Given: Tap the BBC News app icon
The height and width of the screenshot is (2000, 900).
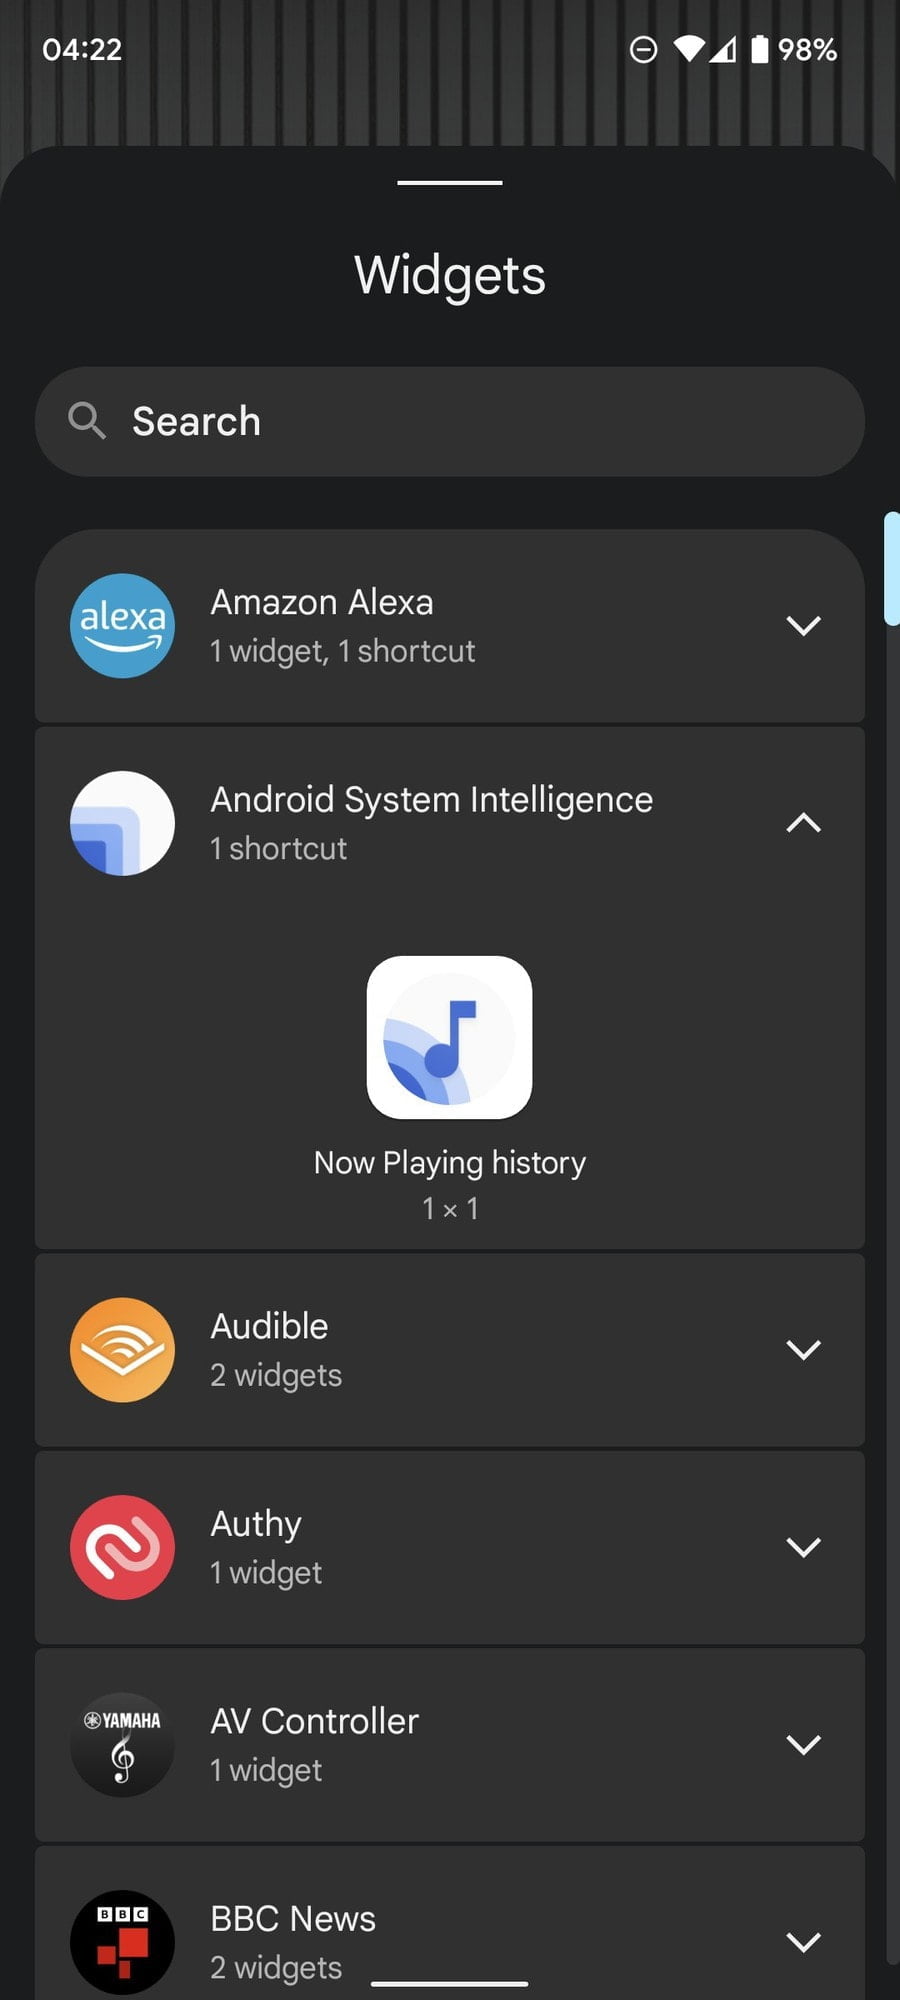Looking at the screenshot, I should (x=122, y=1941).
